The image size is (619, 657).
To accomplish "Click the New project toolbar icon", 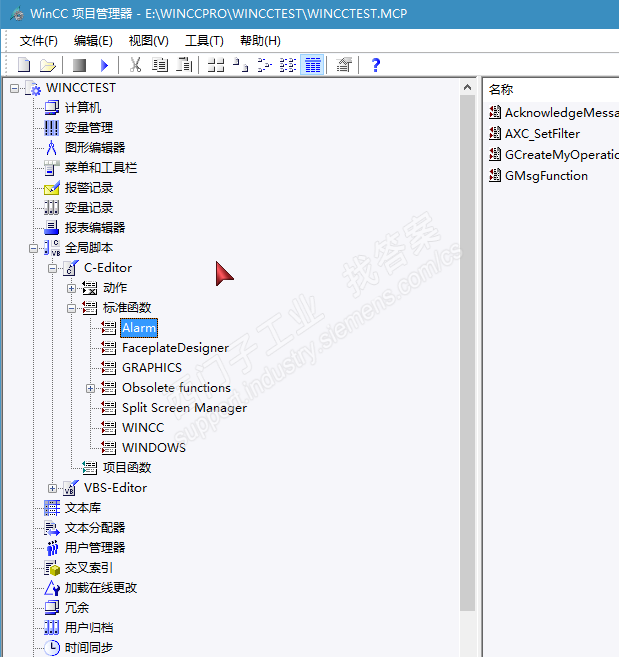I will [x=24, y=65].
